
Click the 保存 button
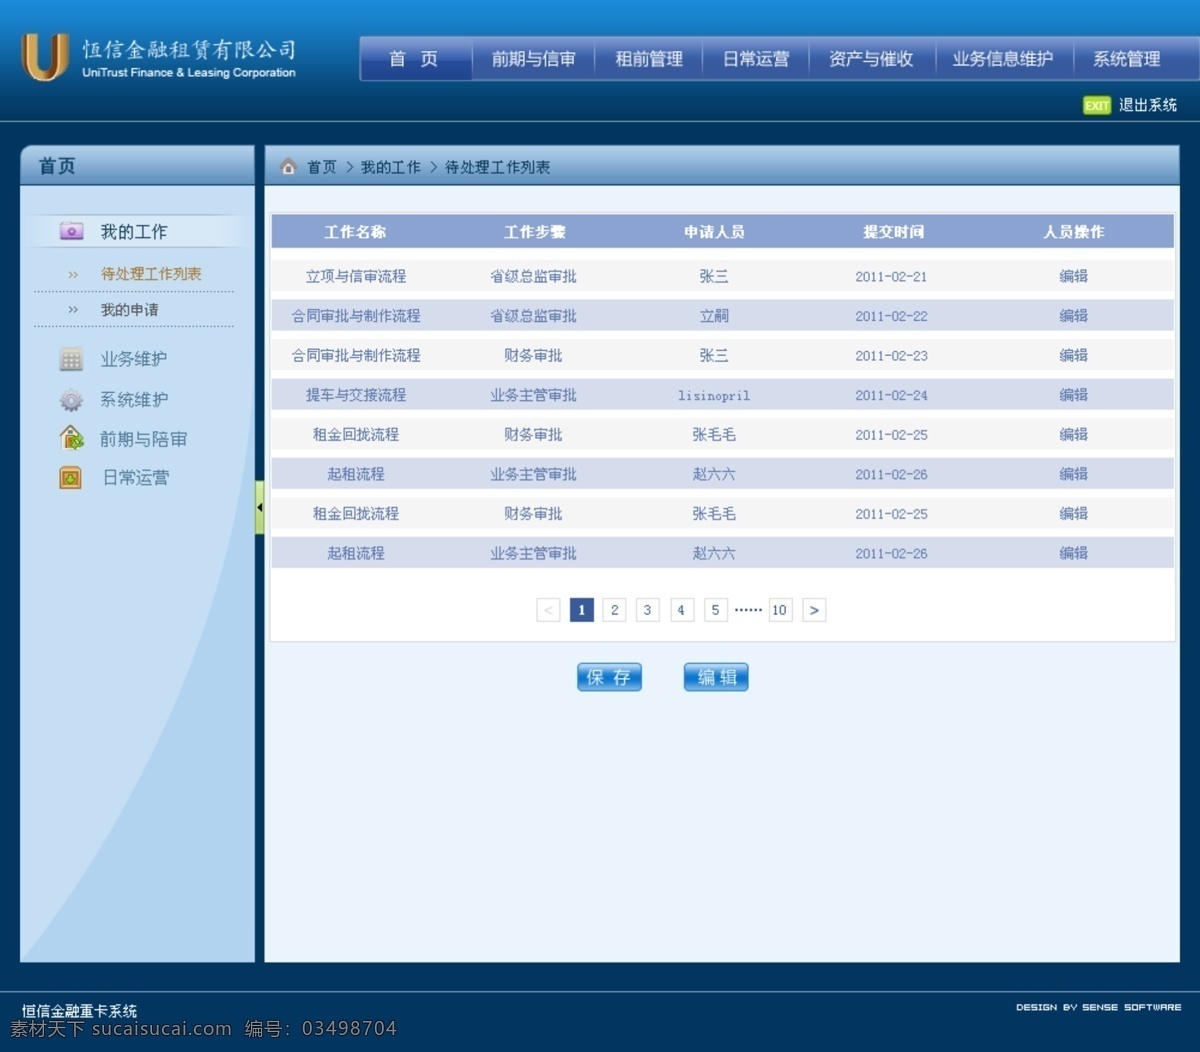pos(609,677)
